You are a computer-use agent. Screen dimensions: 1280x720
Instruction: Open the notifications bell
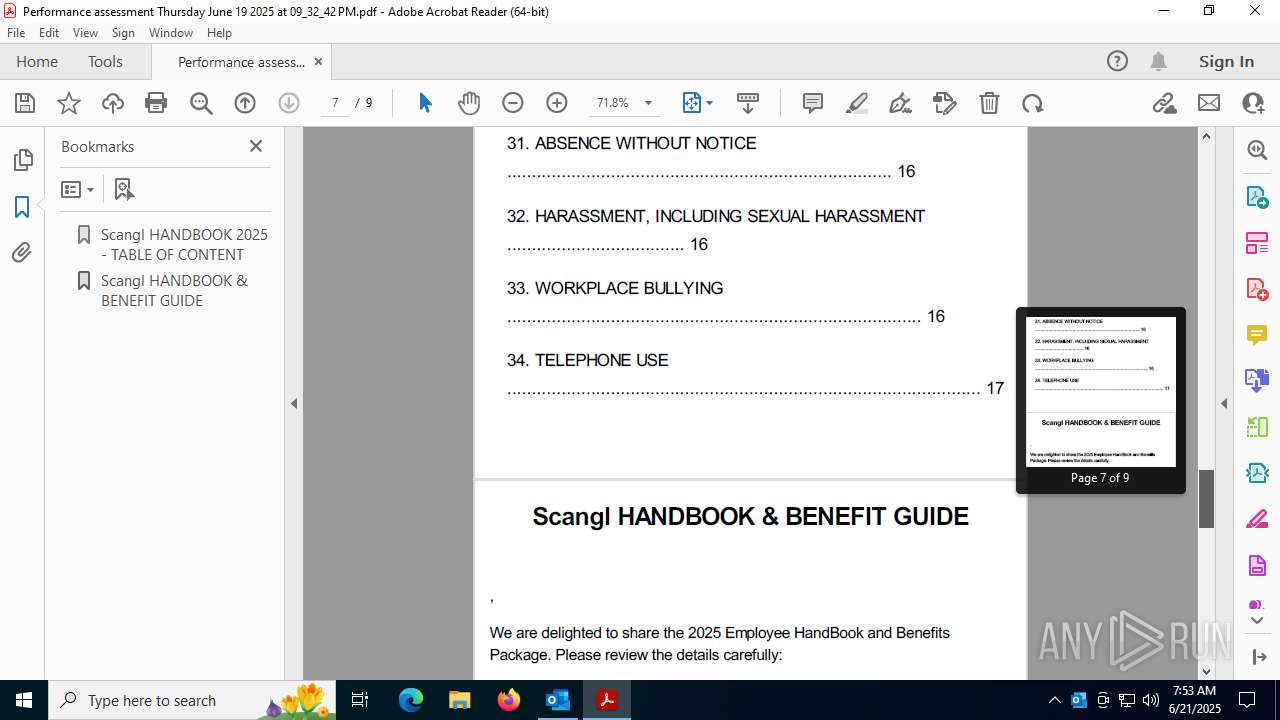(1158, 61)
